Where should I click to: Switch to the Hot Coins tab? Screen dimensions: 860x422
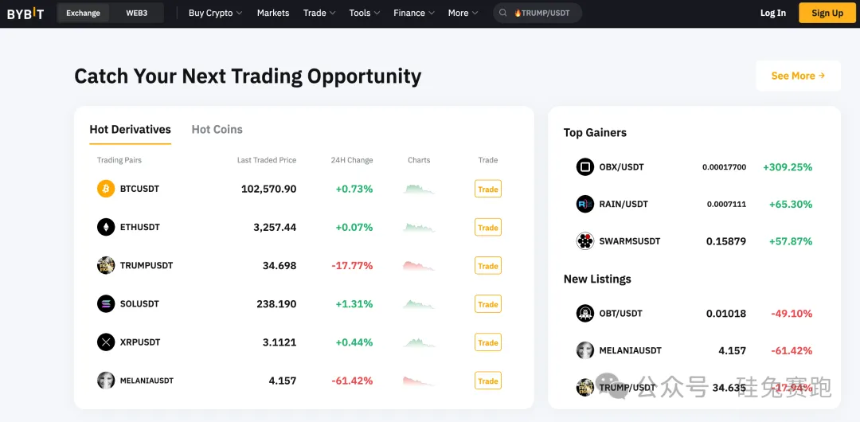point(217,130)
